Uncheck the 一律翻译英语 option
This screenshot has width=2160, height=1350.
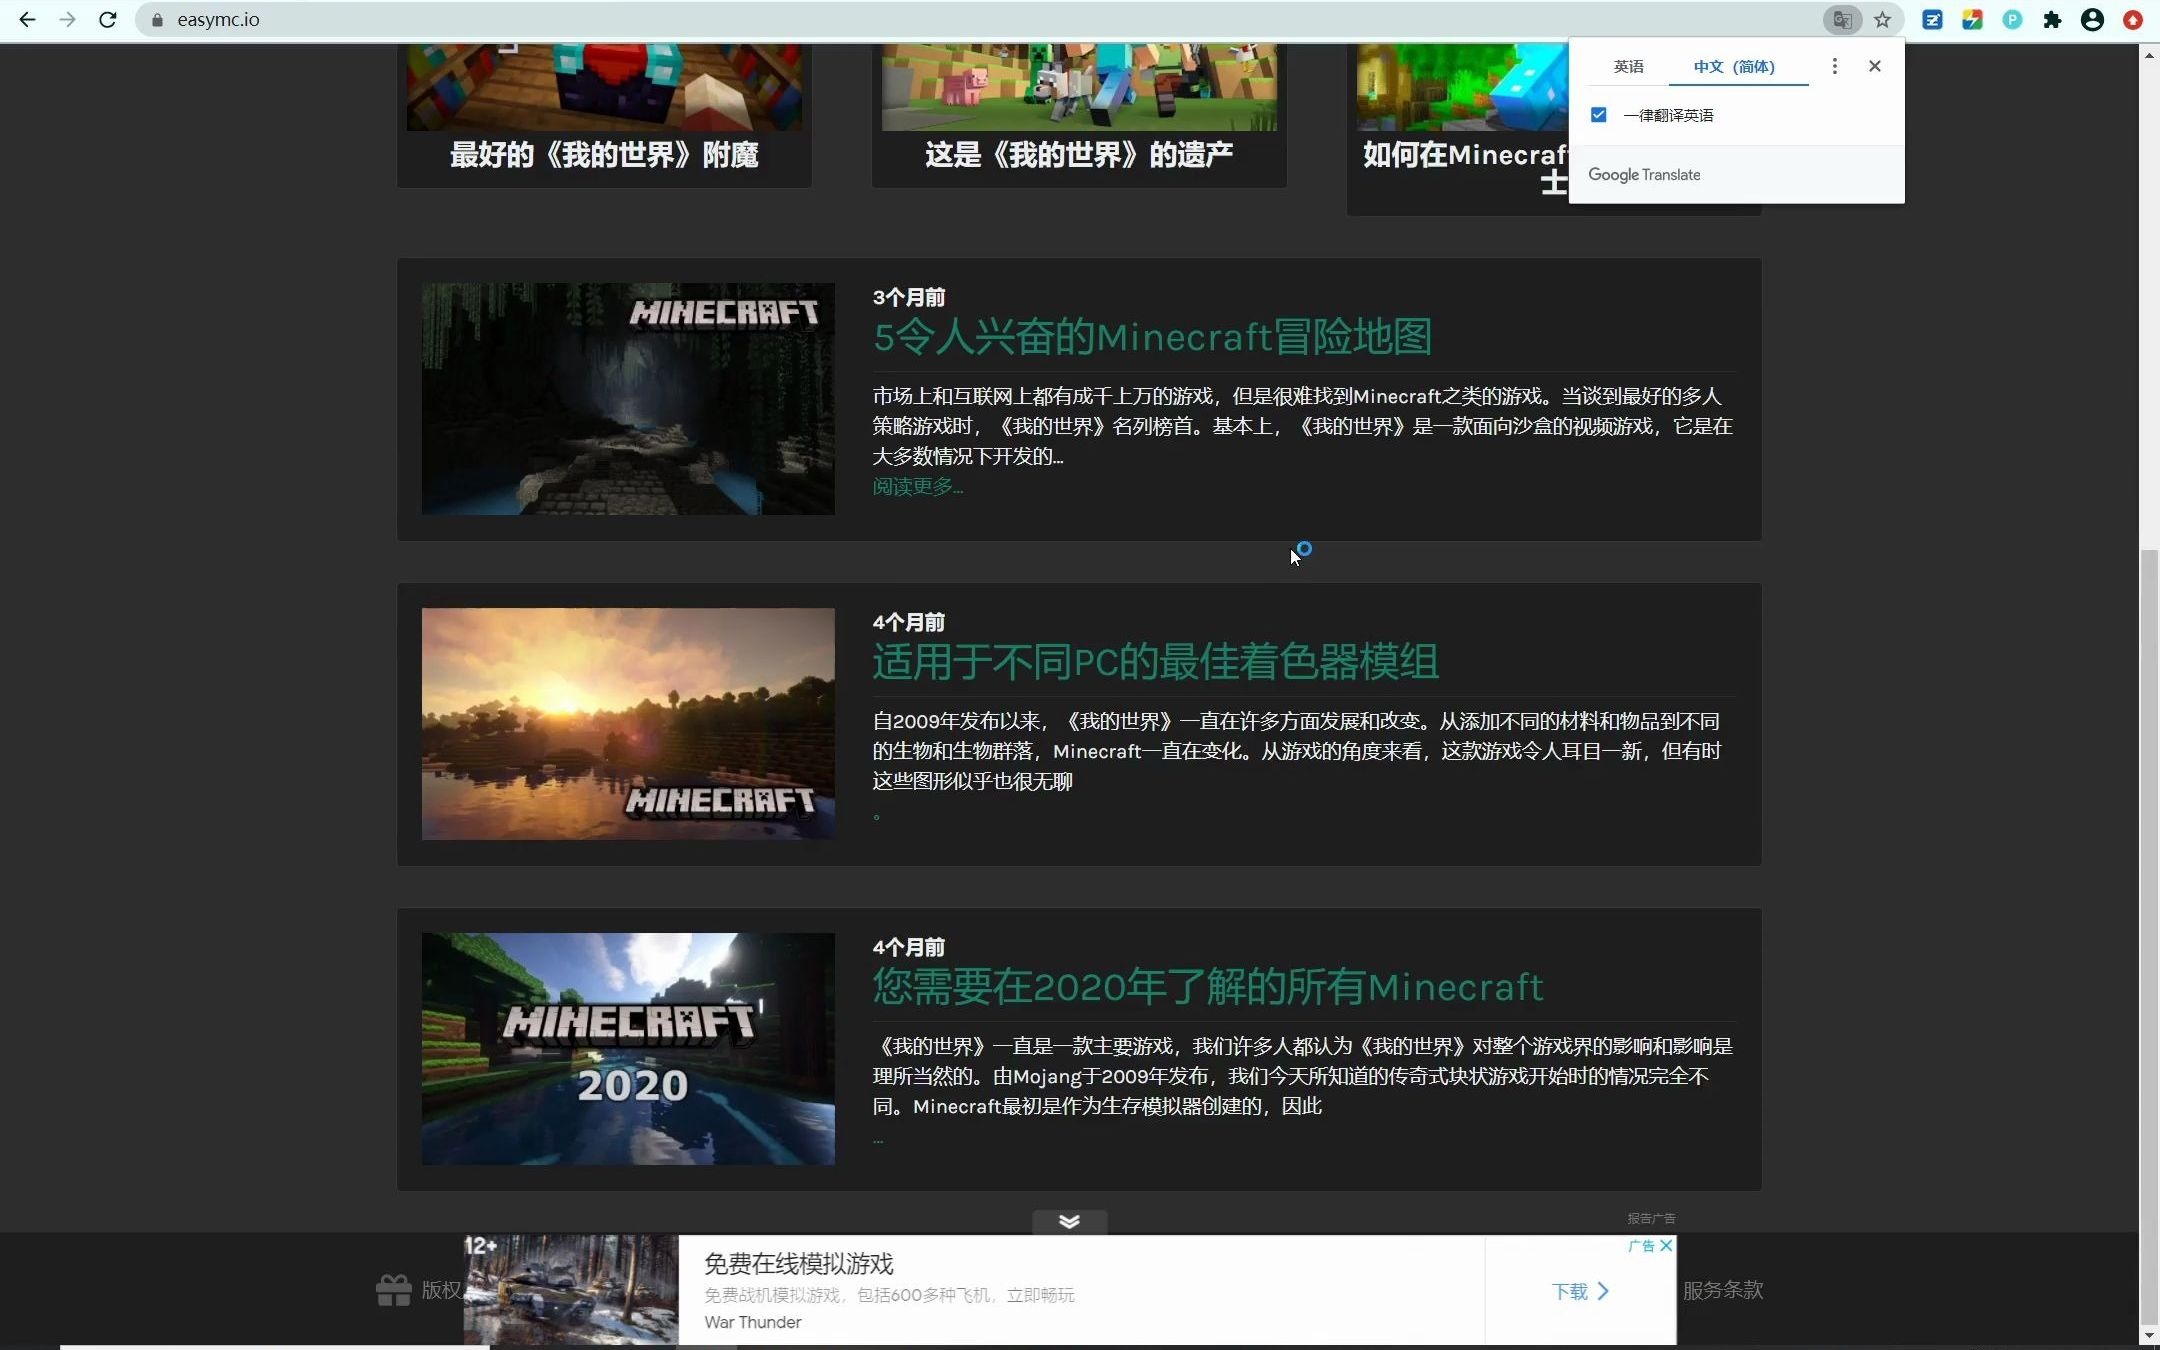click(1597, 114)
